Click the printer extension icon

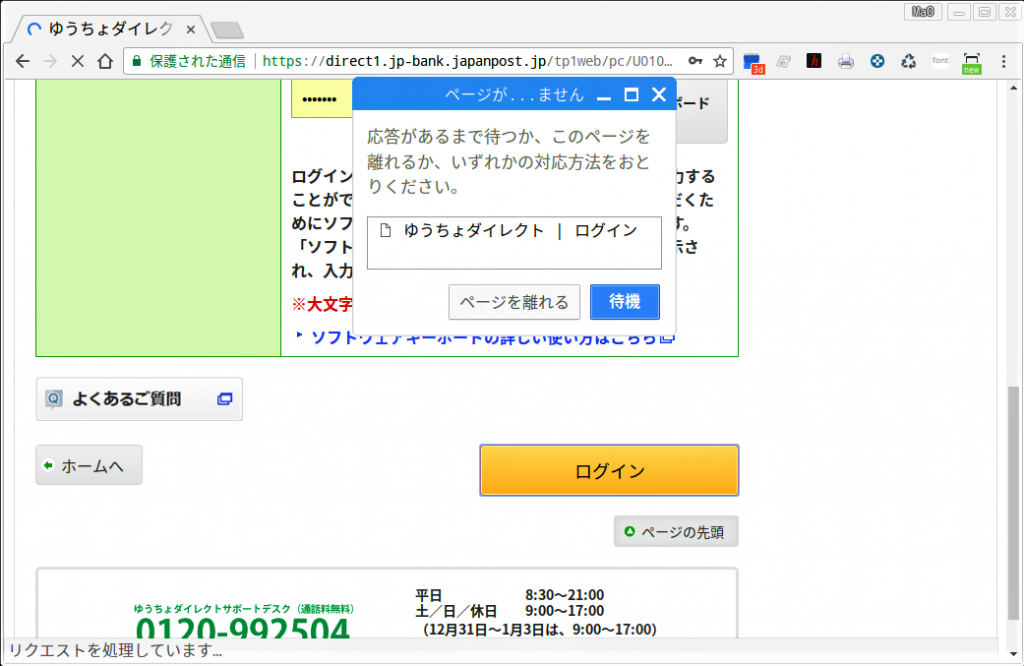click(846, 61)
